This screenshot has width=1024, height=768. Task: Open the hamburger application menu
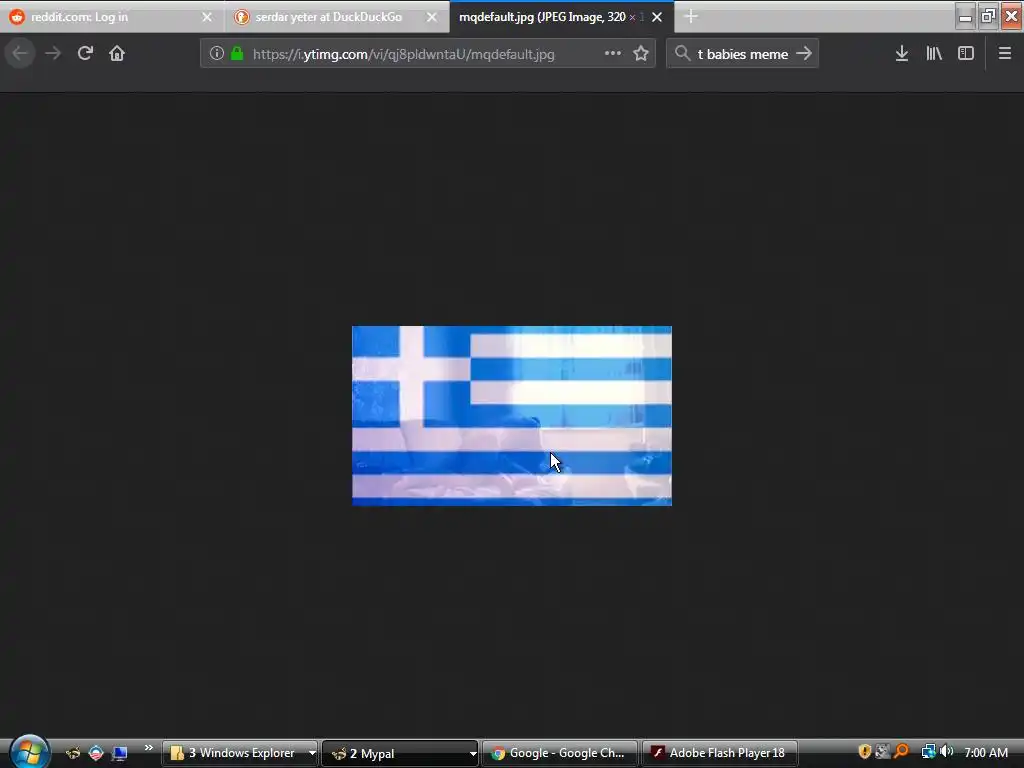coord(1005,54)
